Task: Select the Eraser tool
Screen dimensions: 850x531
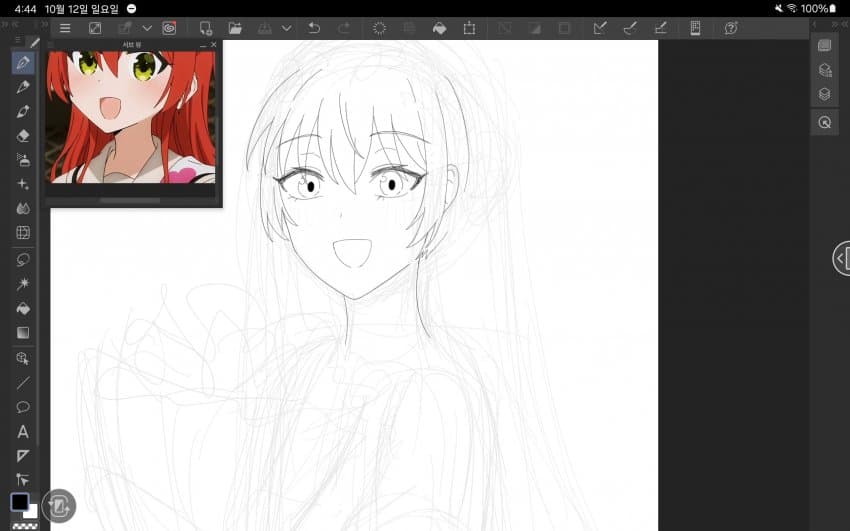Action: coord(24,136)
